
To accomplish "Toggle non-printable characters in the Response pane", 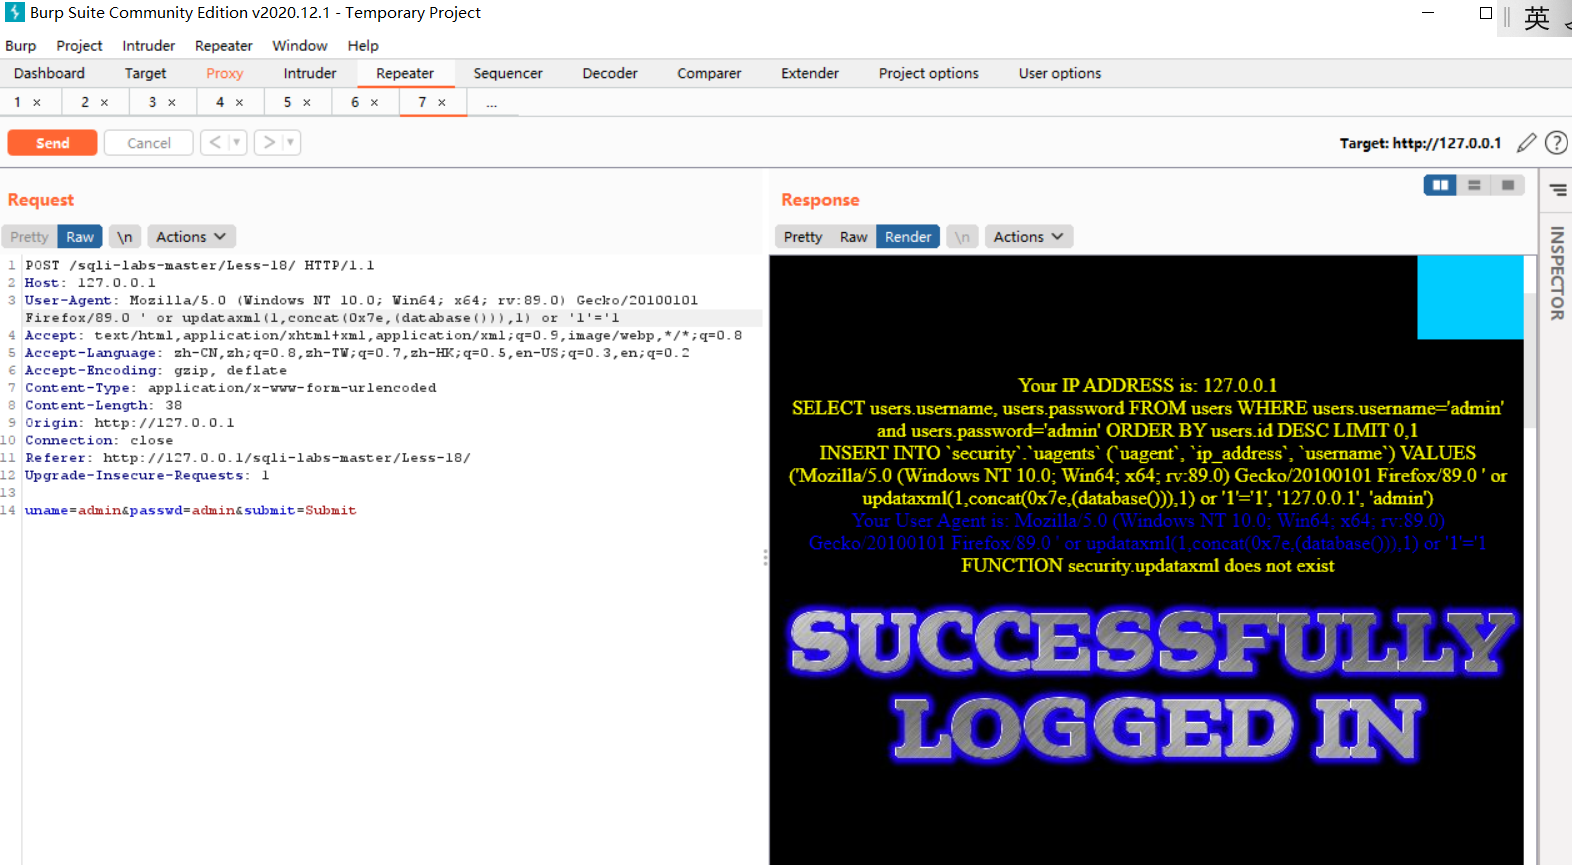I will click(x=962, y=237).
